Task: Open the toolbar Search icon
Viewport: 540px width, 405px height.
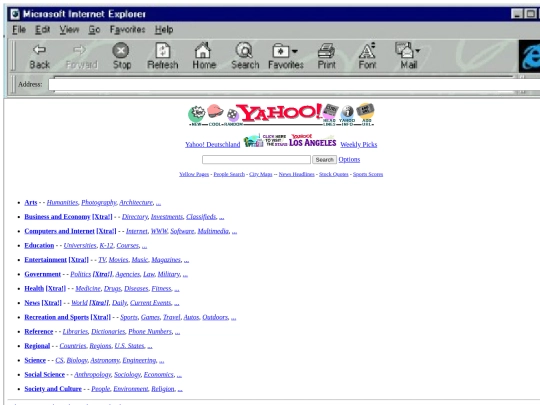Action: [x=245, y=56]
